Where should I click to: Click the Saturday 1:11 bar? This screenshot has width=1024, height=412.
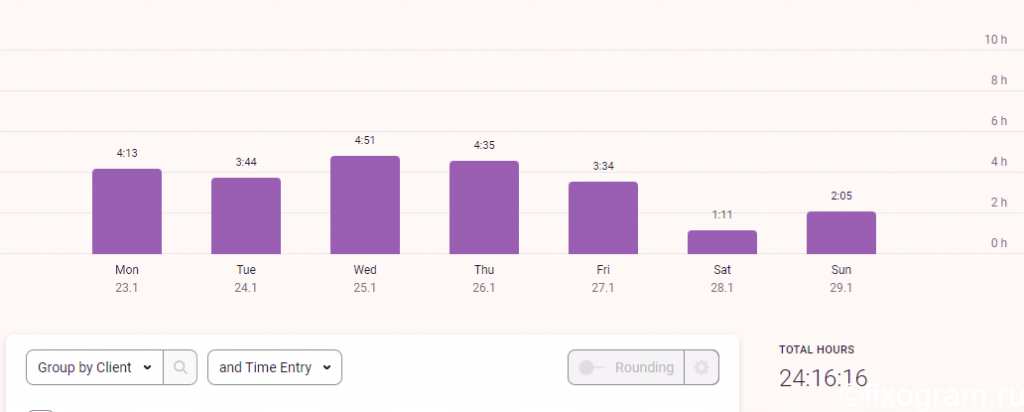[722, 242]
